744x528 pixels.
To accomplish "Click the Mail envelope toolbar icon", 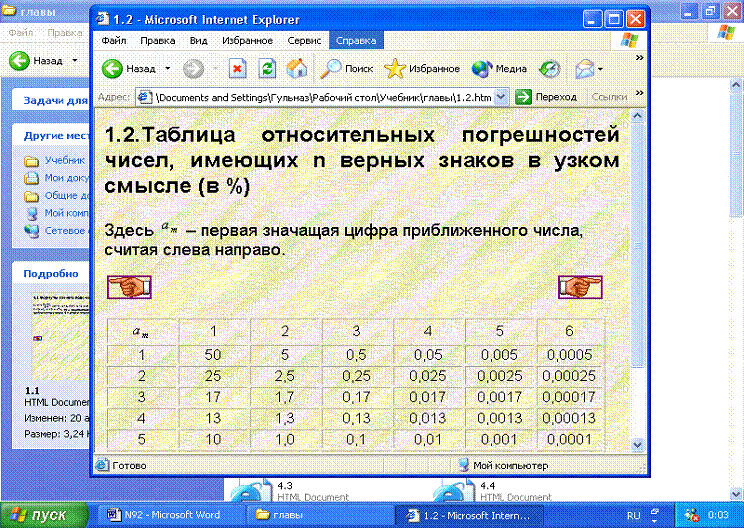I will (x=585, y=69).
